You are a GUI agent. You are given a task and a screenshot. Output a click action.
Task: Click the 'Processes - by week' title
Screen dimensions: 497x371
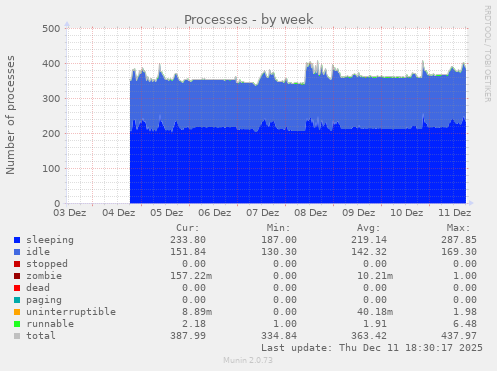click(249, 19)
